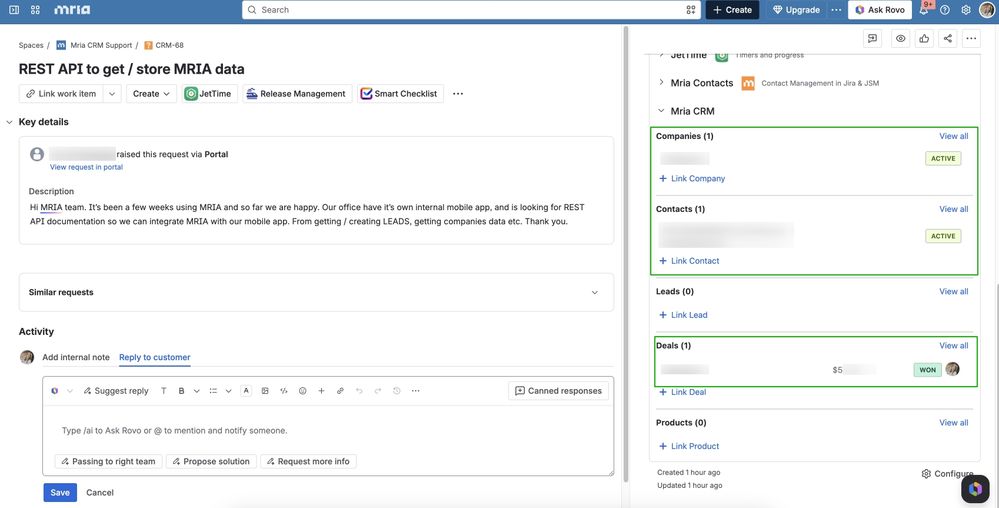Open more options ellipsis beside Upgrade
The height and width of the screenshot is (508, 999).
click(836, 10)
